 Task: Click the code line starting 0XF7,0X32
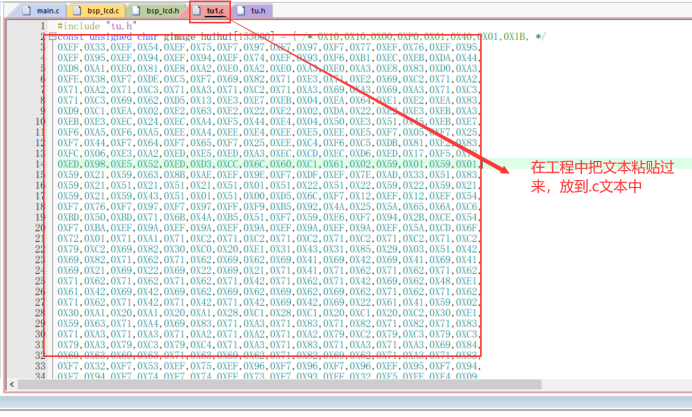(268, 366)
